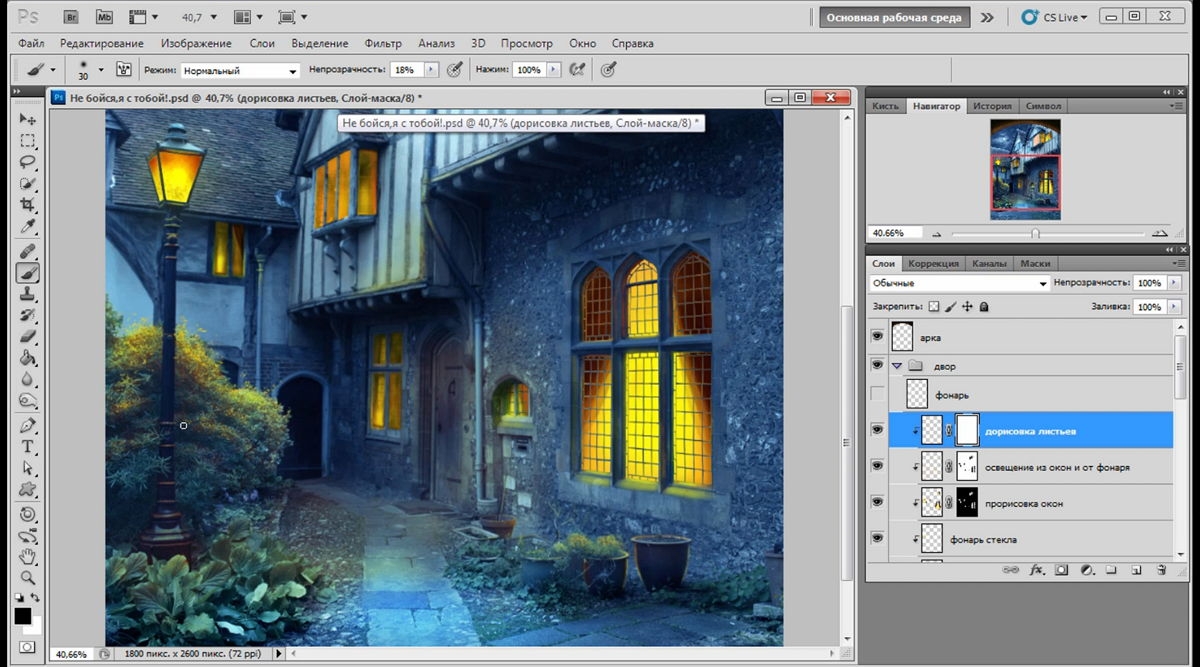The height and width of the screenshot is (667, 1200).
Task: Select the Dodge tool
Action: 28,402
